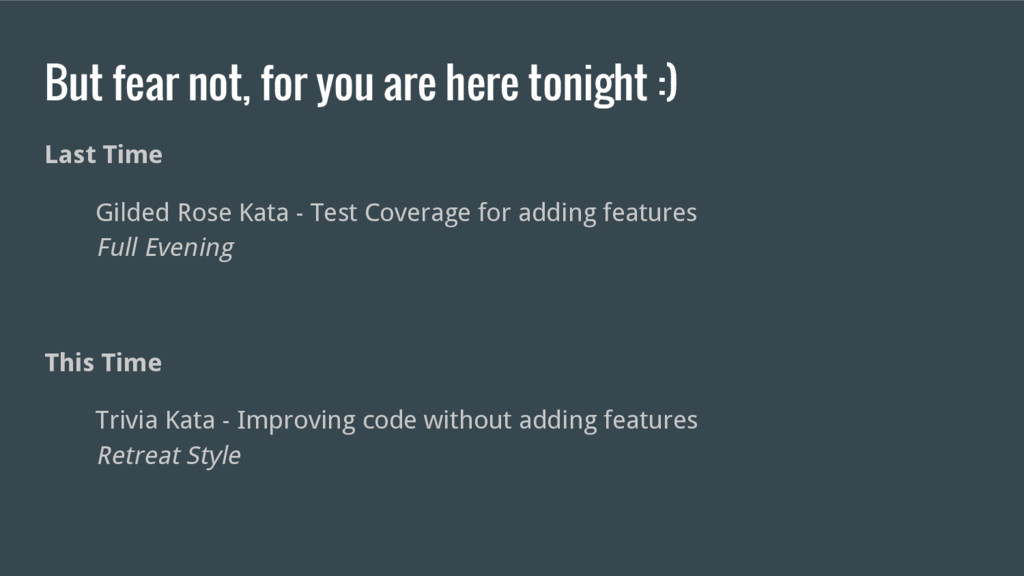Click 'adding features' in the Gilded Rose line
Screen dimensions: 1024x576
click(x=607, y=212)
